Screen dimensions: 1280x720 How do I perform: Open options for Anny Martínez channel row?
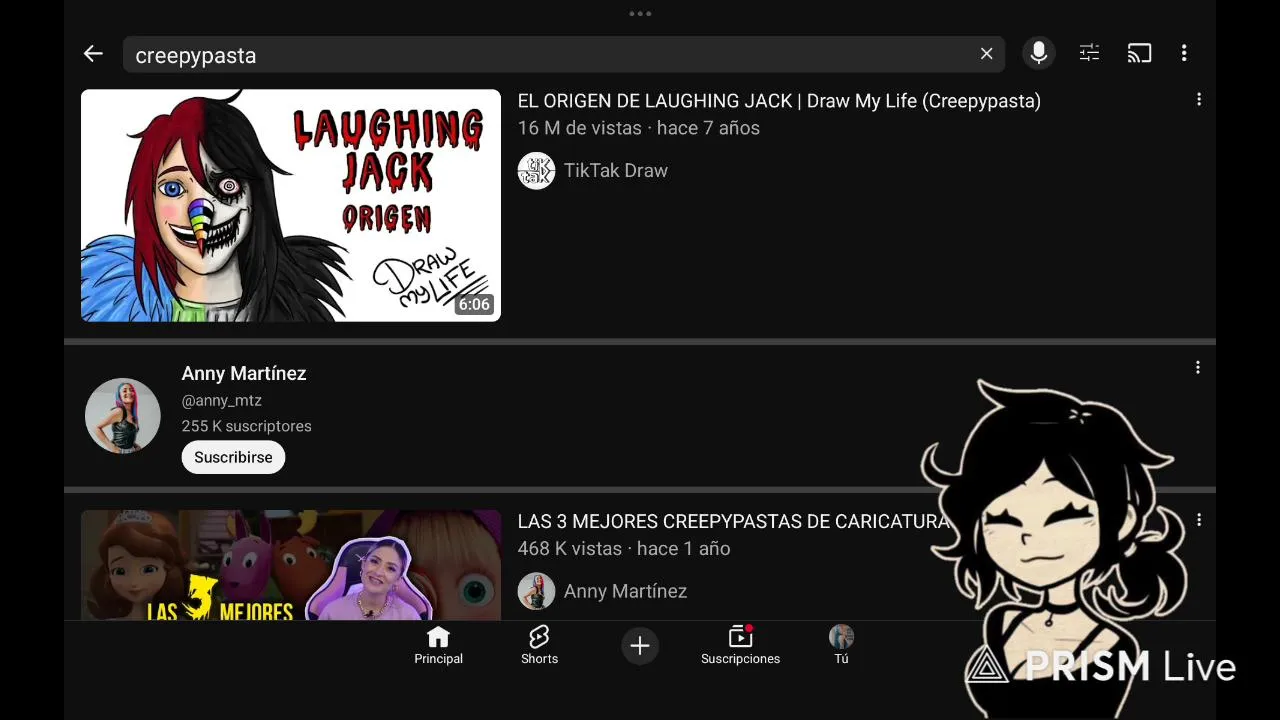(1198, 368)
